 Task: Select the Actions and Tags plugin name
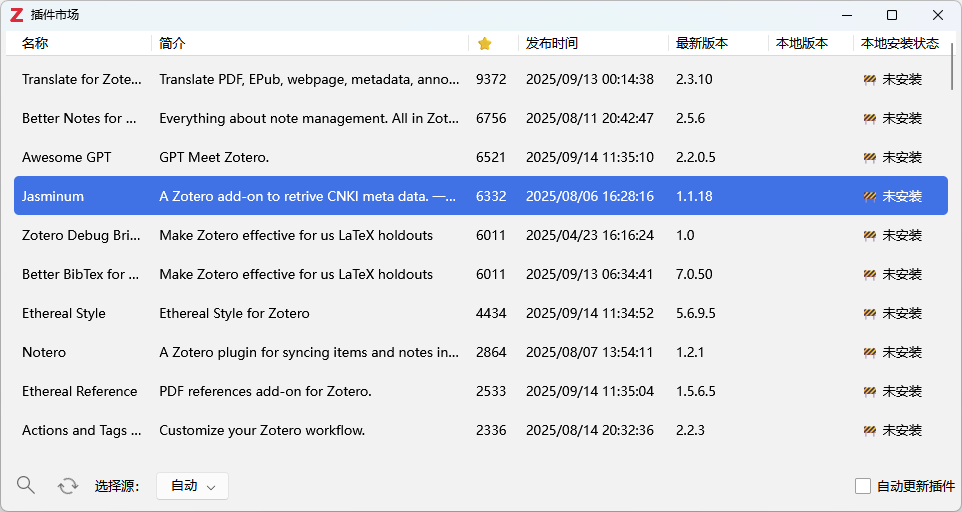(x=82, y=430)
